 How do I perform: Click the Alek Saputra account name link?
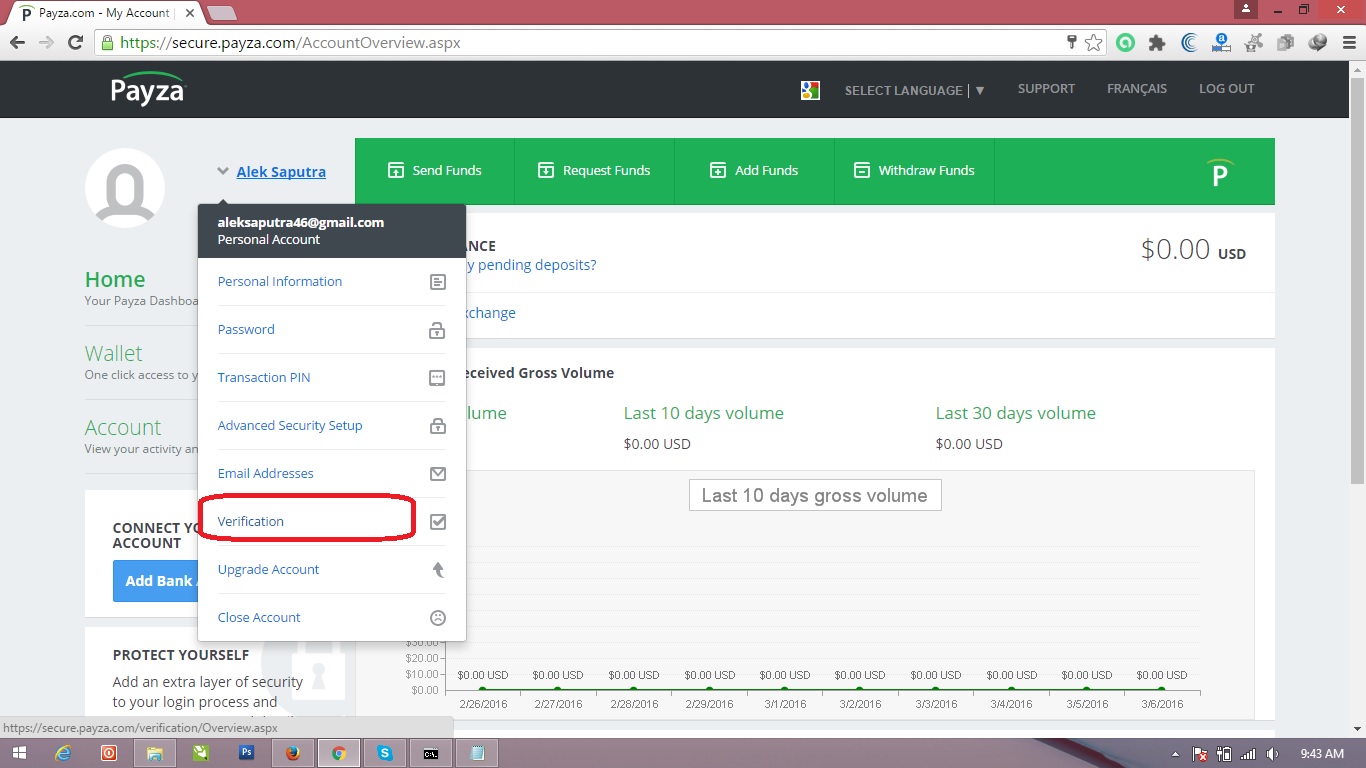281,172
